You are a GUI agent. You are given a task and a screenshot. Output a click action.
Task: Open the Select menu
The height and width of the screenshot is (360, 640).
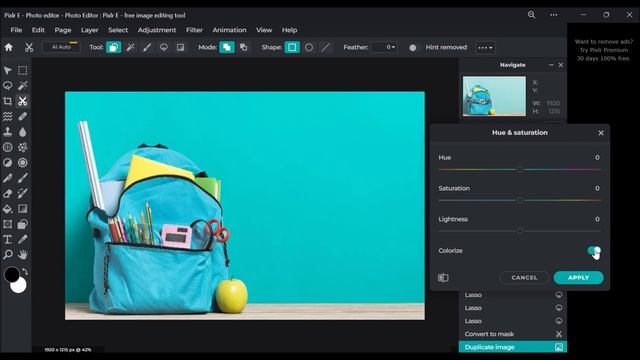point(118,30)
